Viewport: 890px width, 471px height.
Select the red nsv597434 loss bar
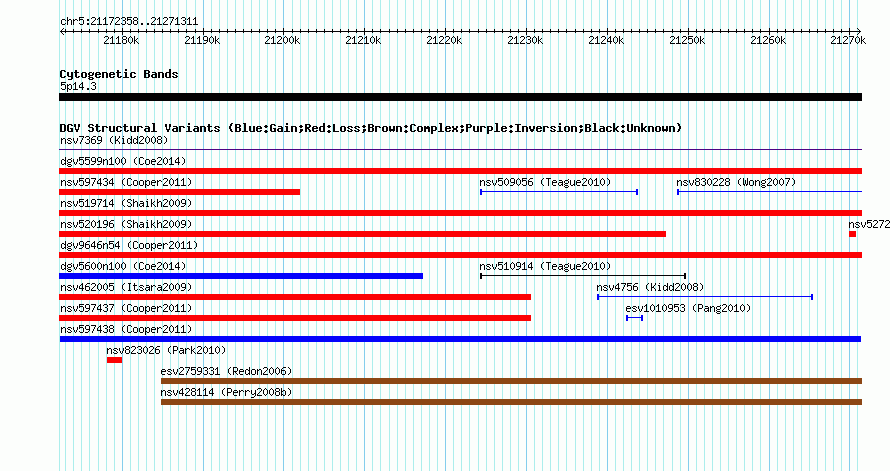coord(179,192)
